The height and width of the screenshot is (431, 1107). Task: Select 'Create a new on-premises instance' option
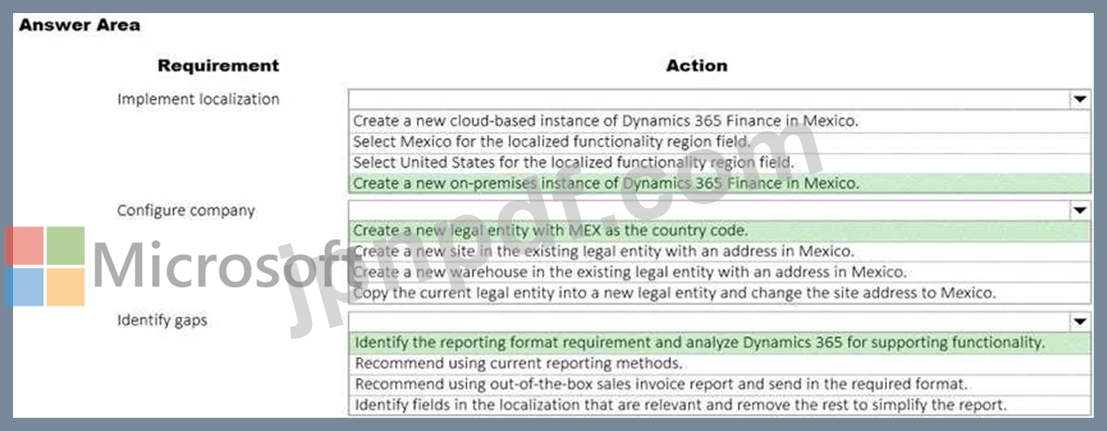pos(720,184)
